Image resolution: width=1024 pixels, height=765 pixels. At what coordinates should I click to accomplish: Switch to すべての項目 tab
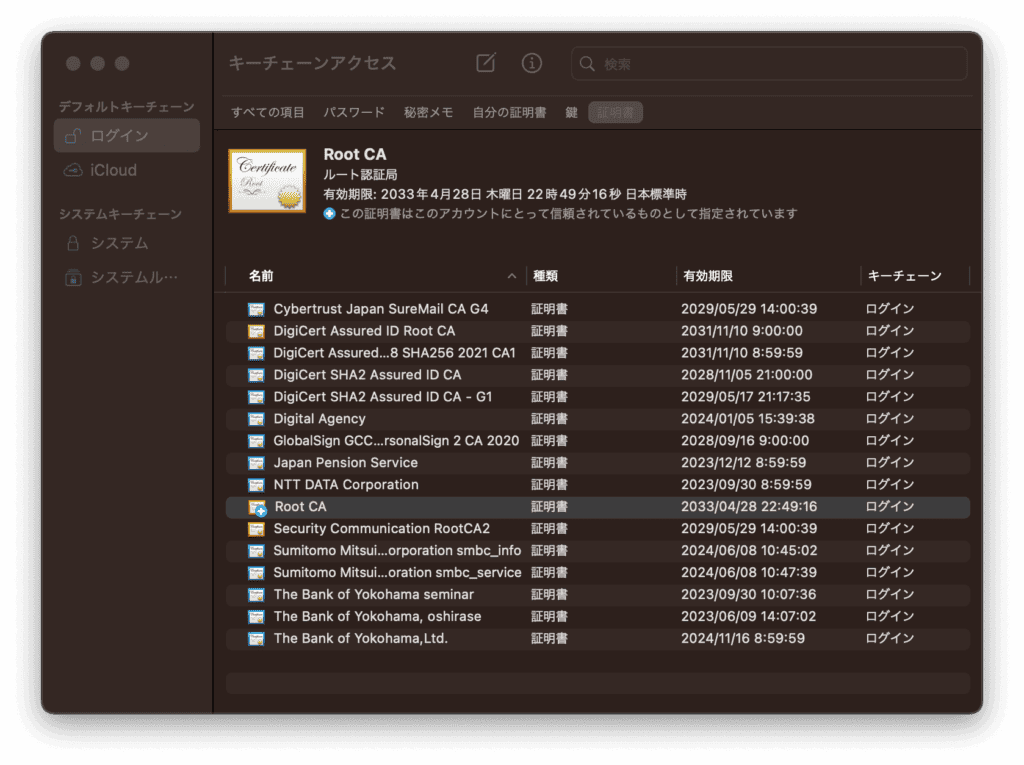point(268,112)
